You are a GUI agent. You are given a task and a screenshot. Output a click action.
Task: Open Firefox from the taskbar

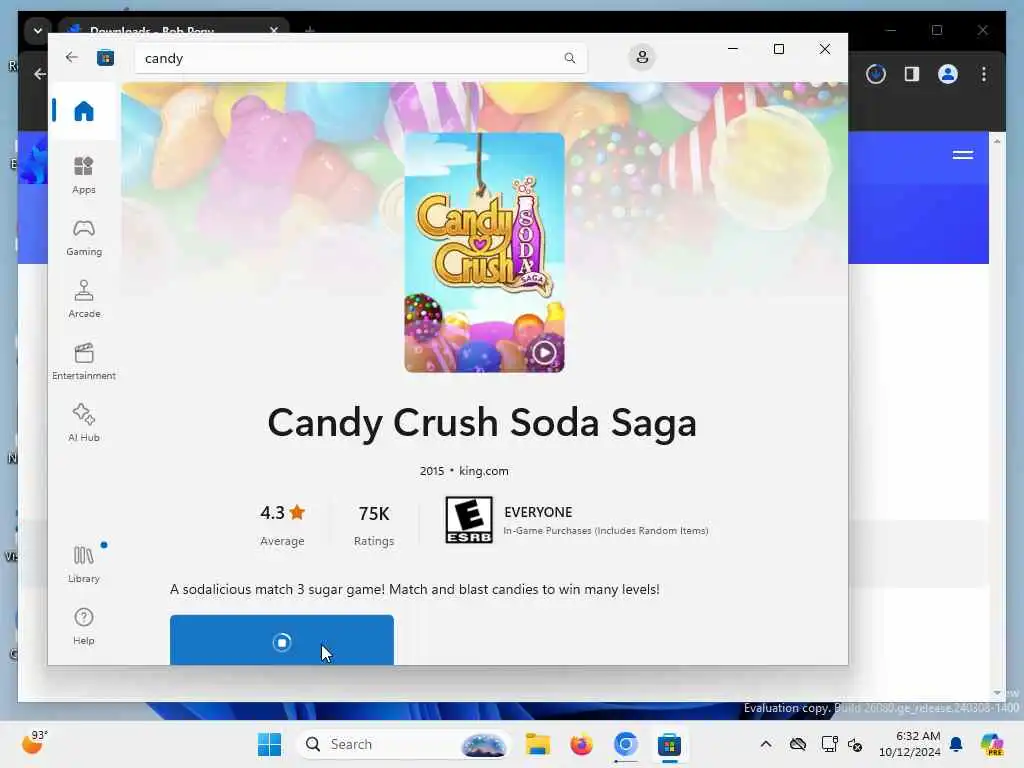coord(581,744)
